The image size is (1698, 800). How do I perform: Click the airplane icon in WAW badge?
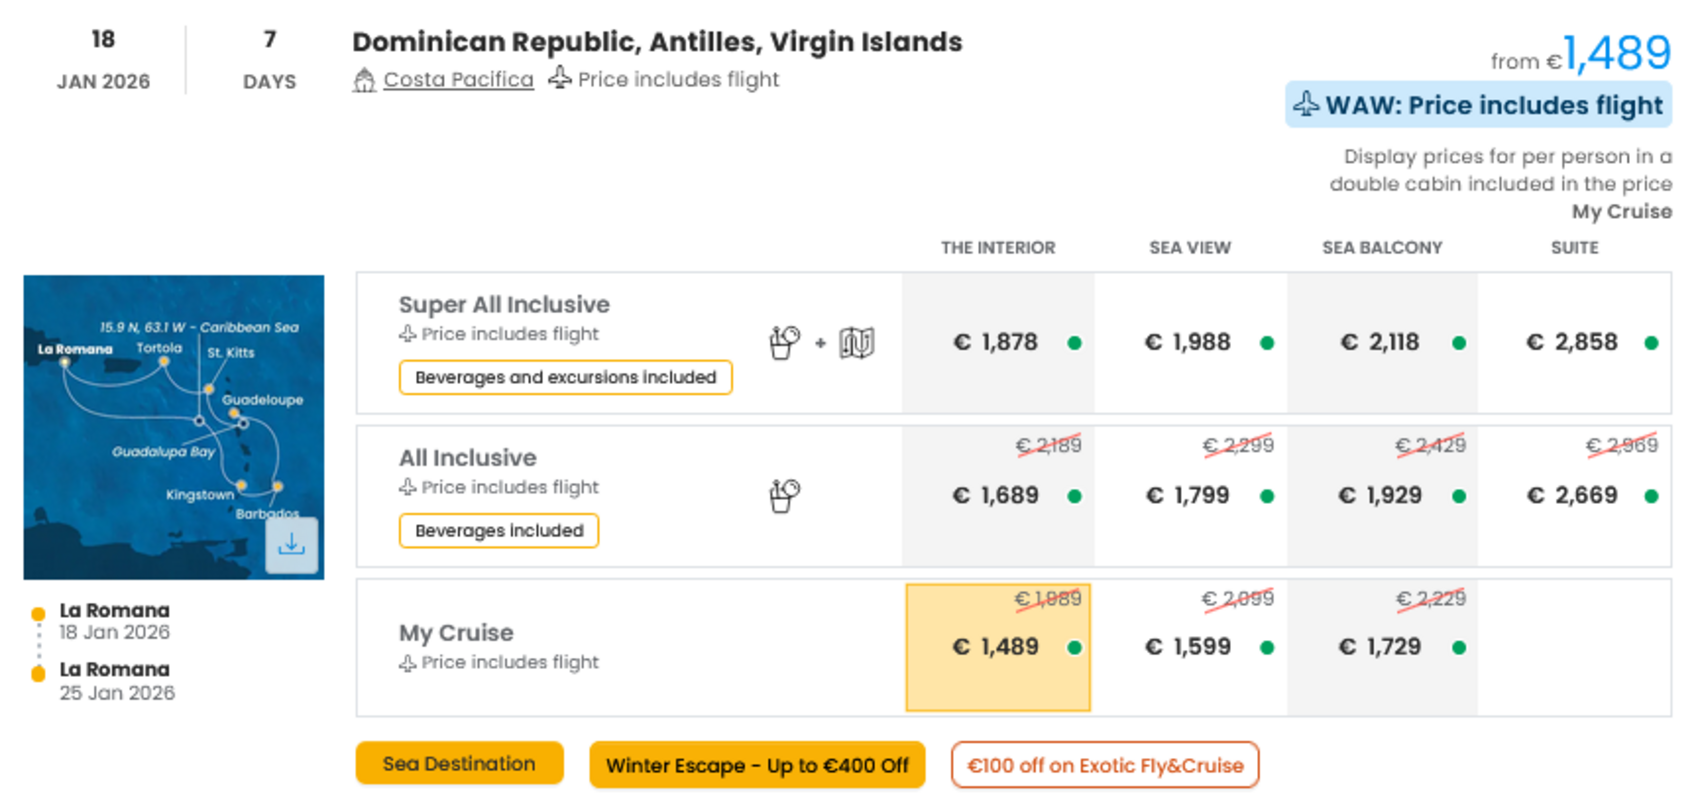click(x=1306, y=104)
